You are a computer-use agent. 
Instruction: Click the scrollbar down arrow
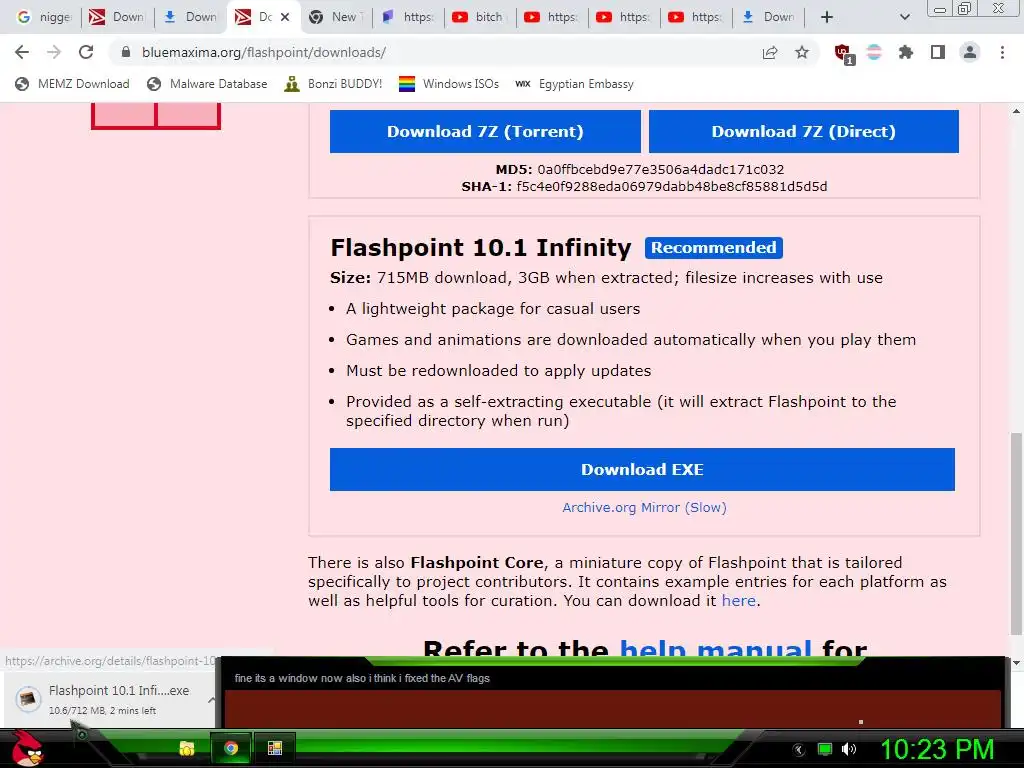1016,662
